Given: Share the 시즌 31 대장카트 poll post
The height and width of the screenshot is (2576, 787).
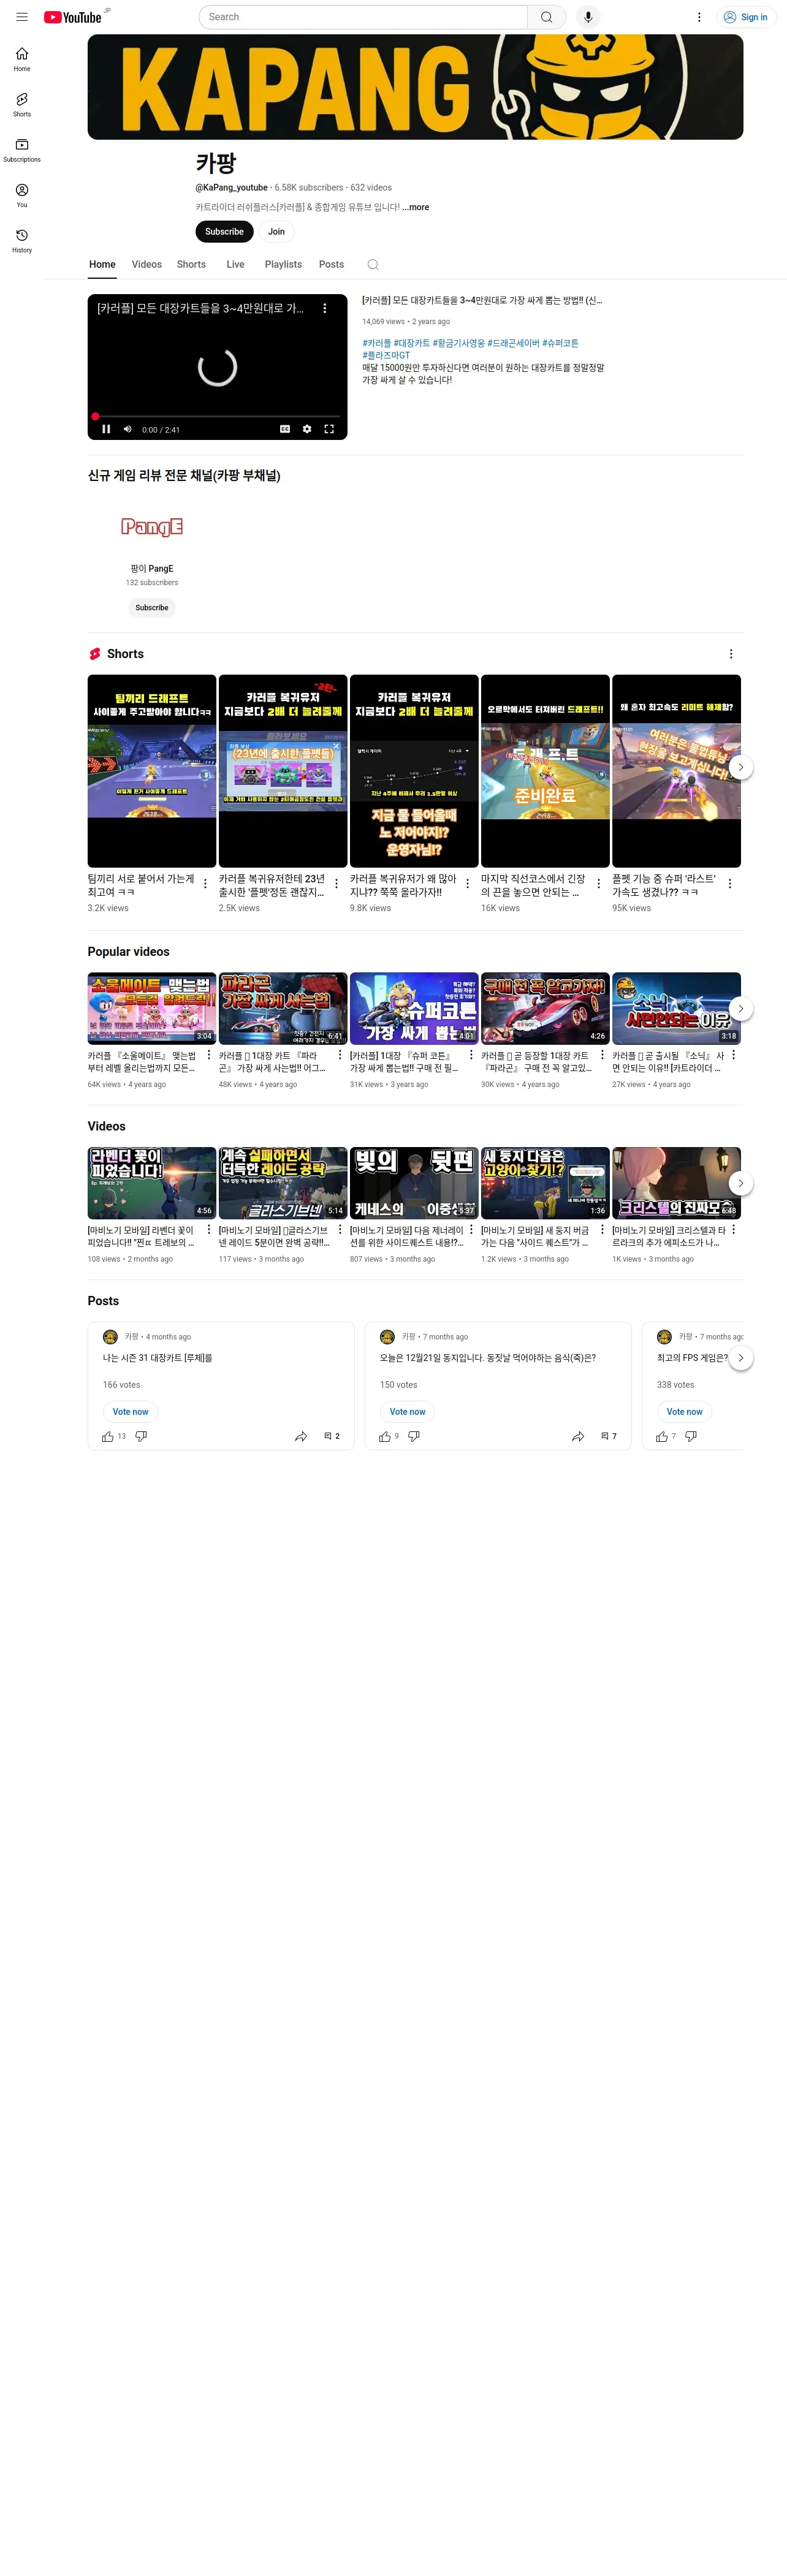Looking at the screenshot, I should point(301,1436).
